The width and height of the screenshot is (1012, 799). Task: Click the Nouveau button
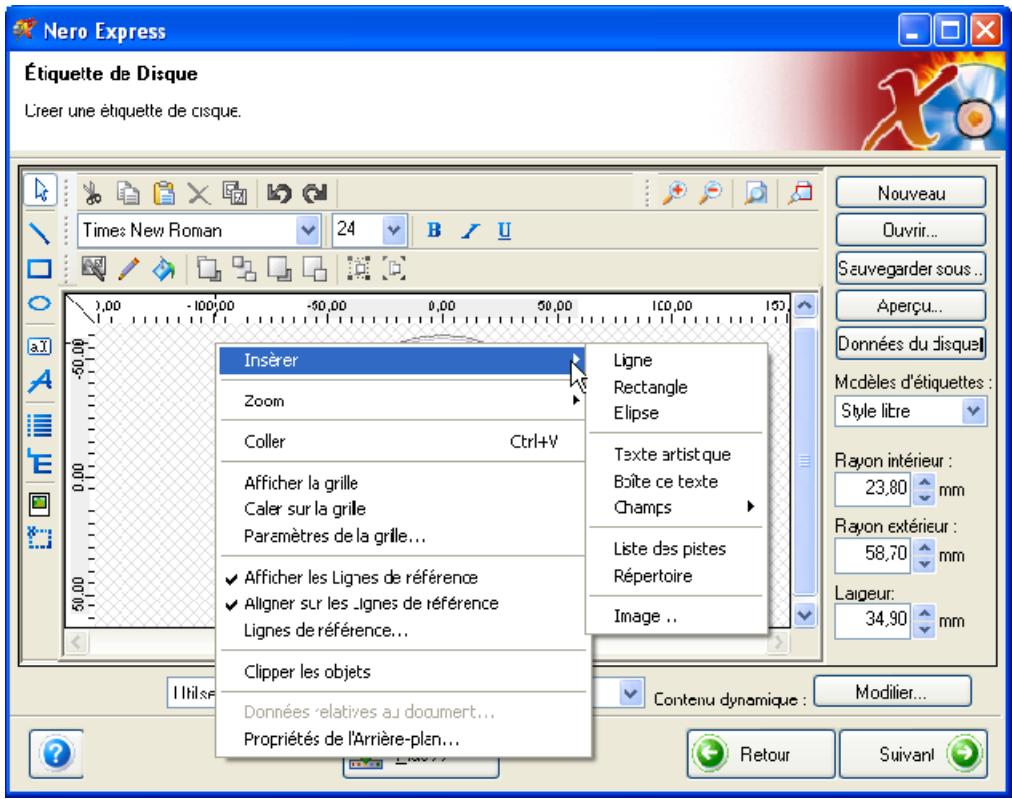click(x=911, y=193)
